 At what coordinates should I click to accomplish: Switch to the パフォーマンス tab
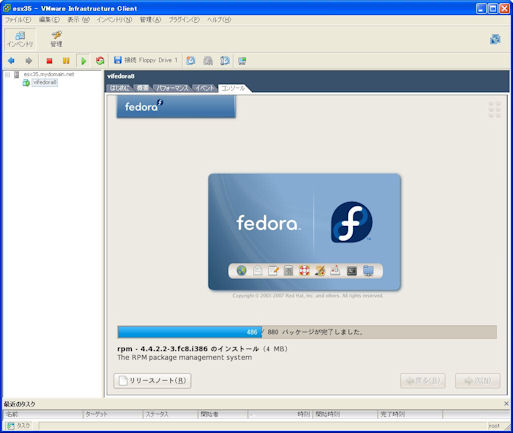click(x=172, y=88)
